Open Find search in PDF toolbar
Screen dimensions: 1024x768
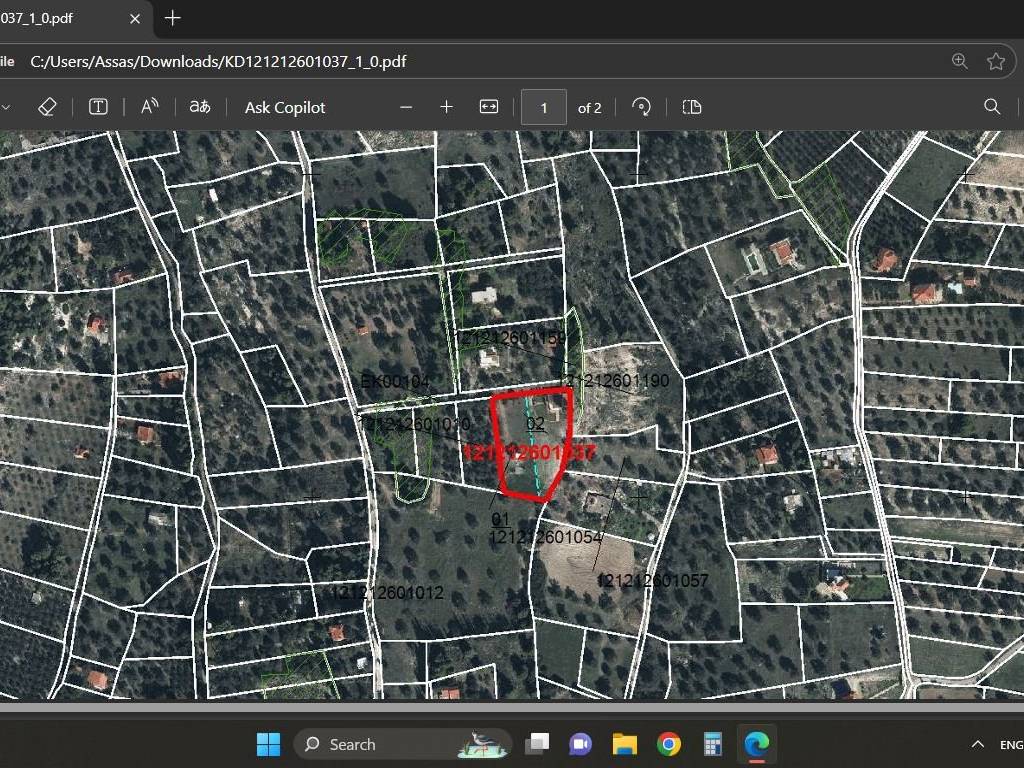pyautogui.click(x=992, y=107)
